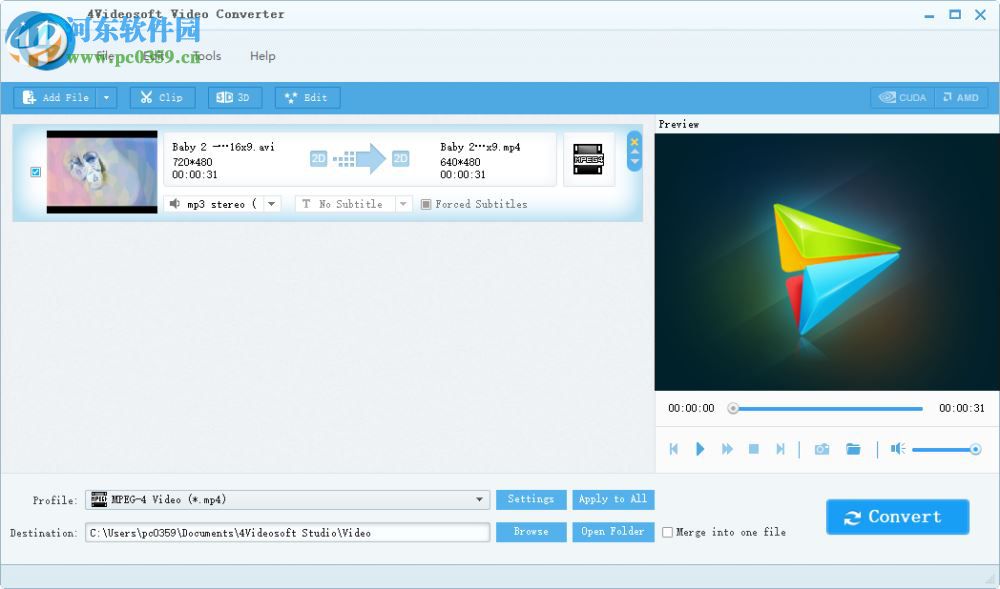Select the Clip tool
This screenshot has height=589, width=1000.
(x=162, y=97)
